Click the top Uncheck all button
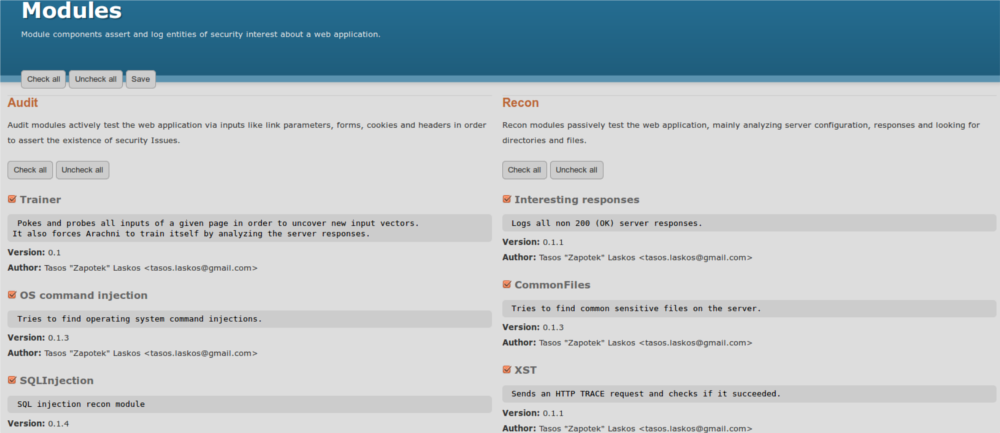The image size is (1000, 433). pyautogui.click(x=95, y=79)
